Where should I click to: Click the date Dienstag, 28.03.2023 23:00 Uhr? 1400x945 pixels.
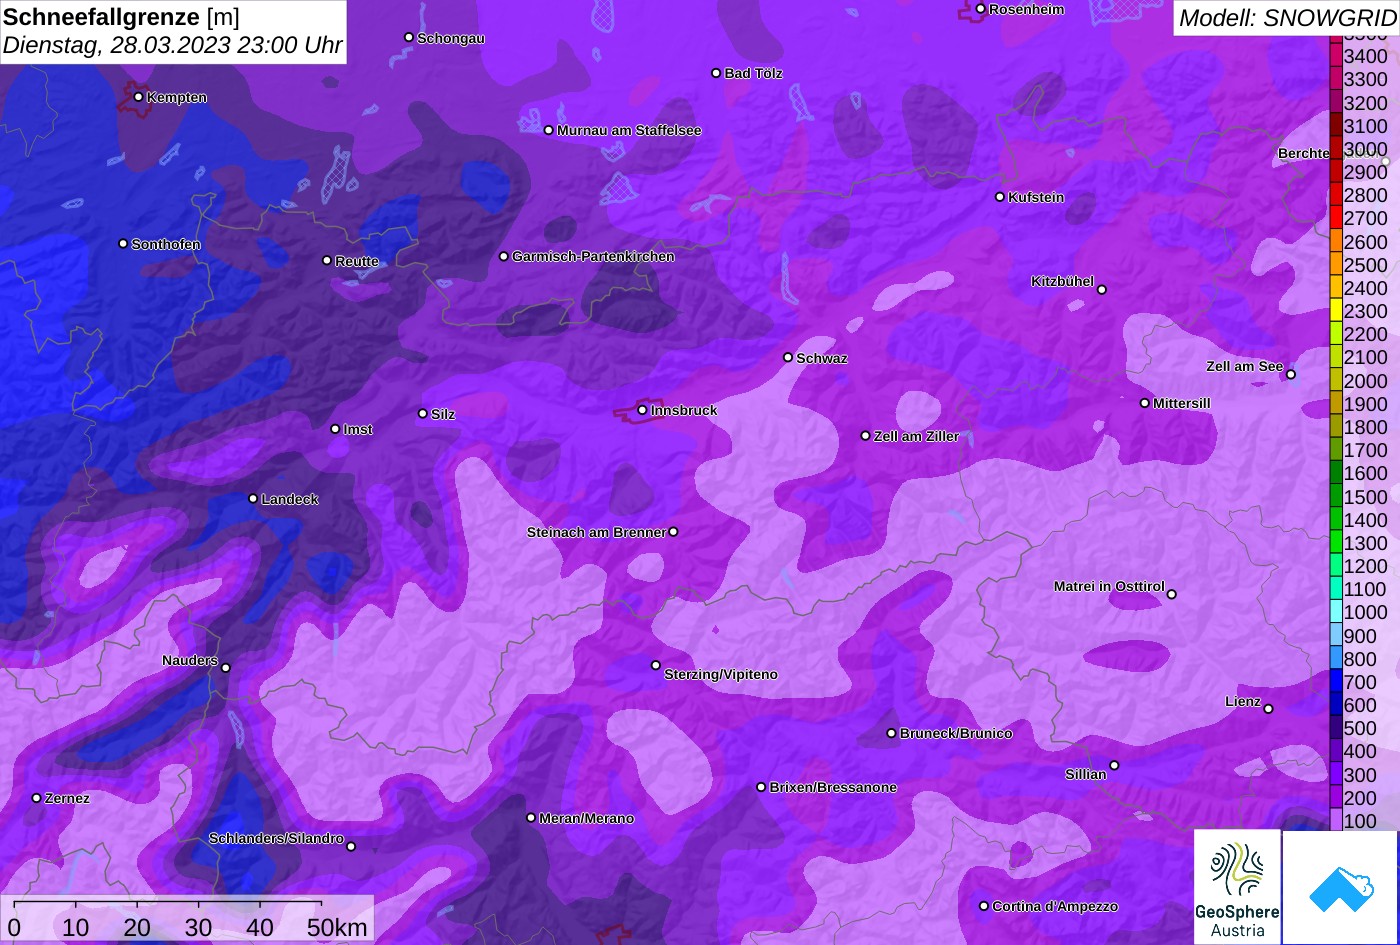(x=172, y=46)
